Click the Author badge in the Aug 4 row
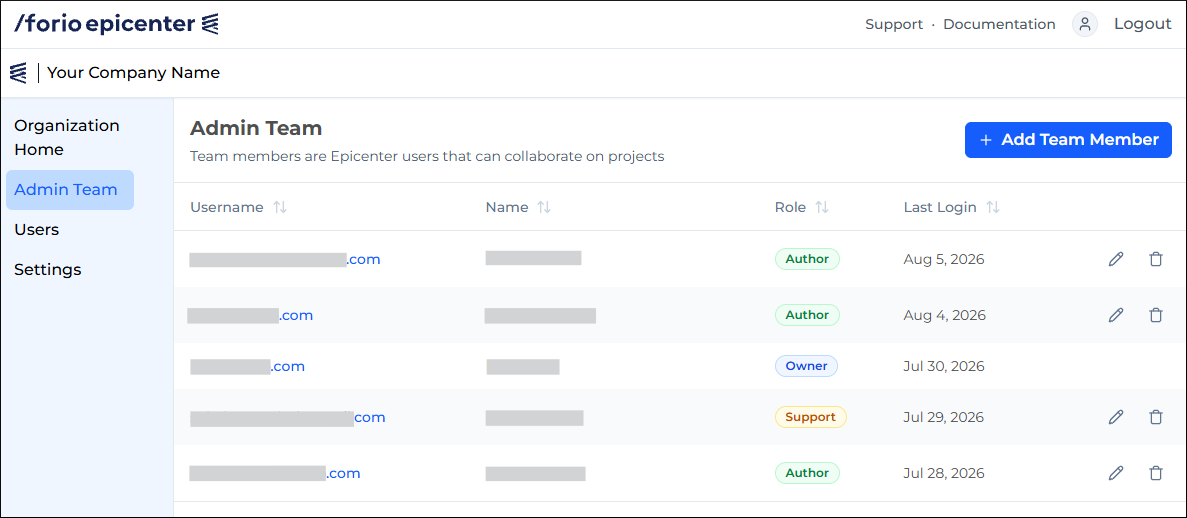 [807, 315]
